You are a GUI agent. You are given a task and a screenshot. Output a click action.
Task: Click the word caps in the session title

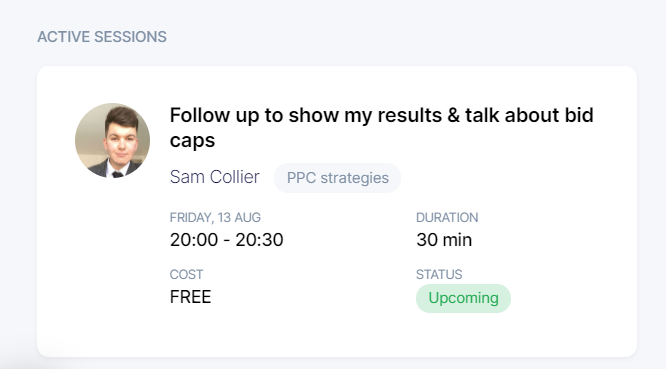coord(192,141)
